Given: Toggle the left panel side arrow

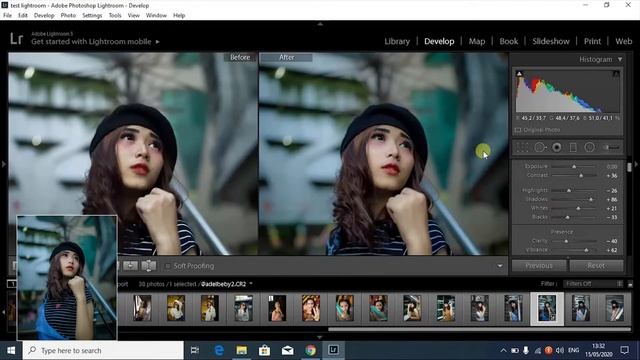Looking at the screenshot, I should pyautogui.click(x=4, y=164).
